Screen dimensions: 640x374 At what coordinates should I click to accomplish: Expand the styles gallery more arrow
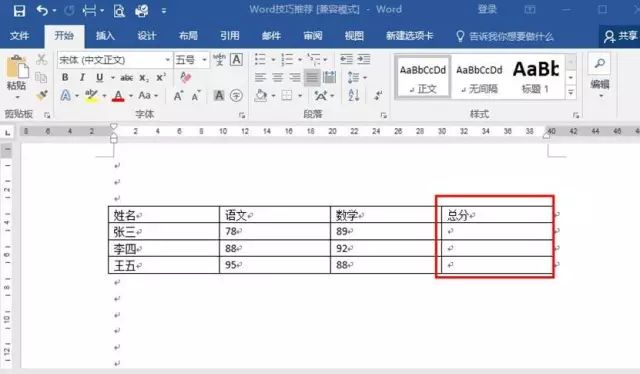(571, 93)
